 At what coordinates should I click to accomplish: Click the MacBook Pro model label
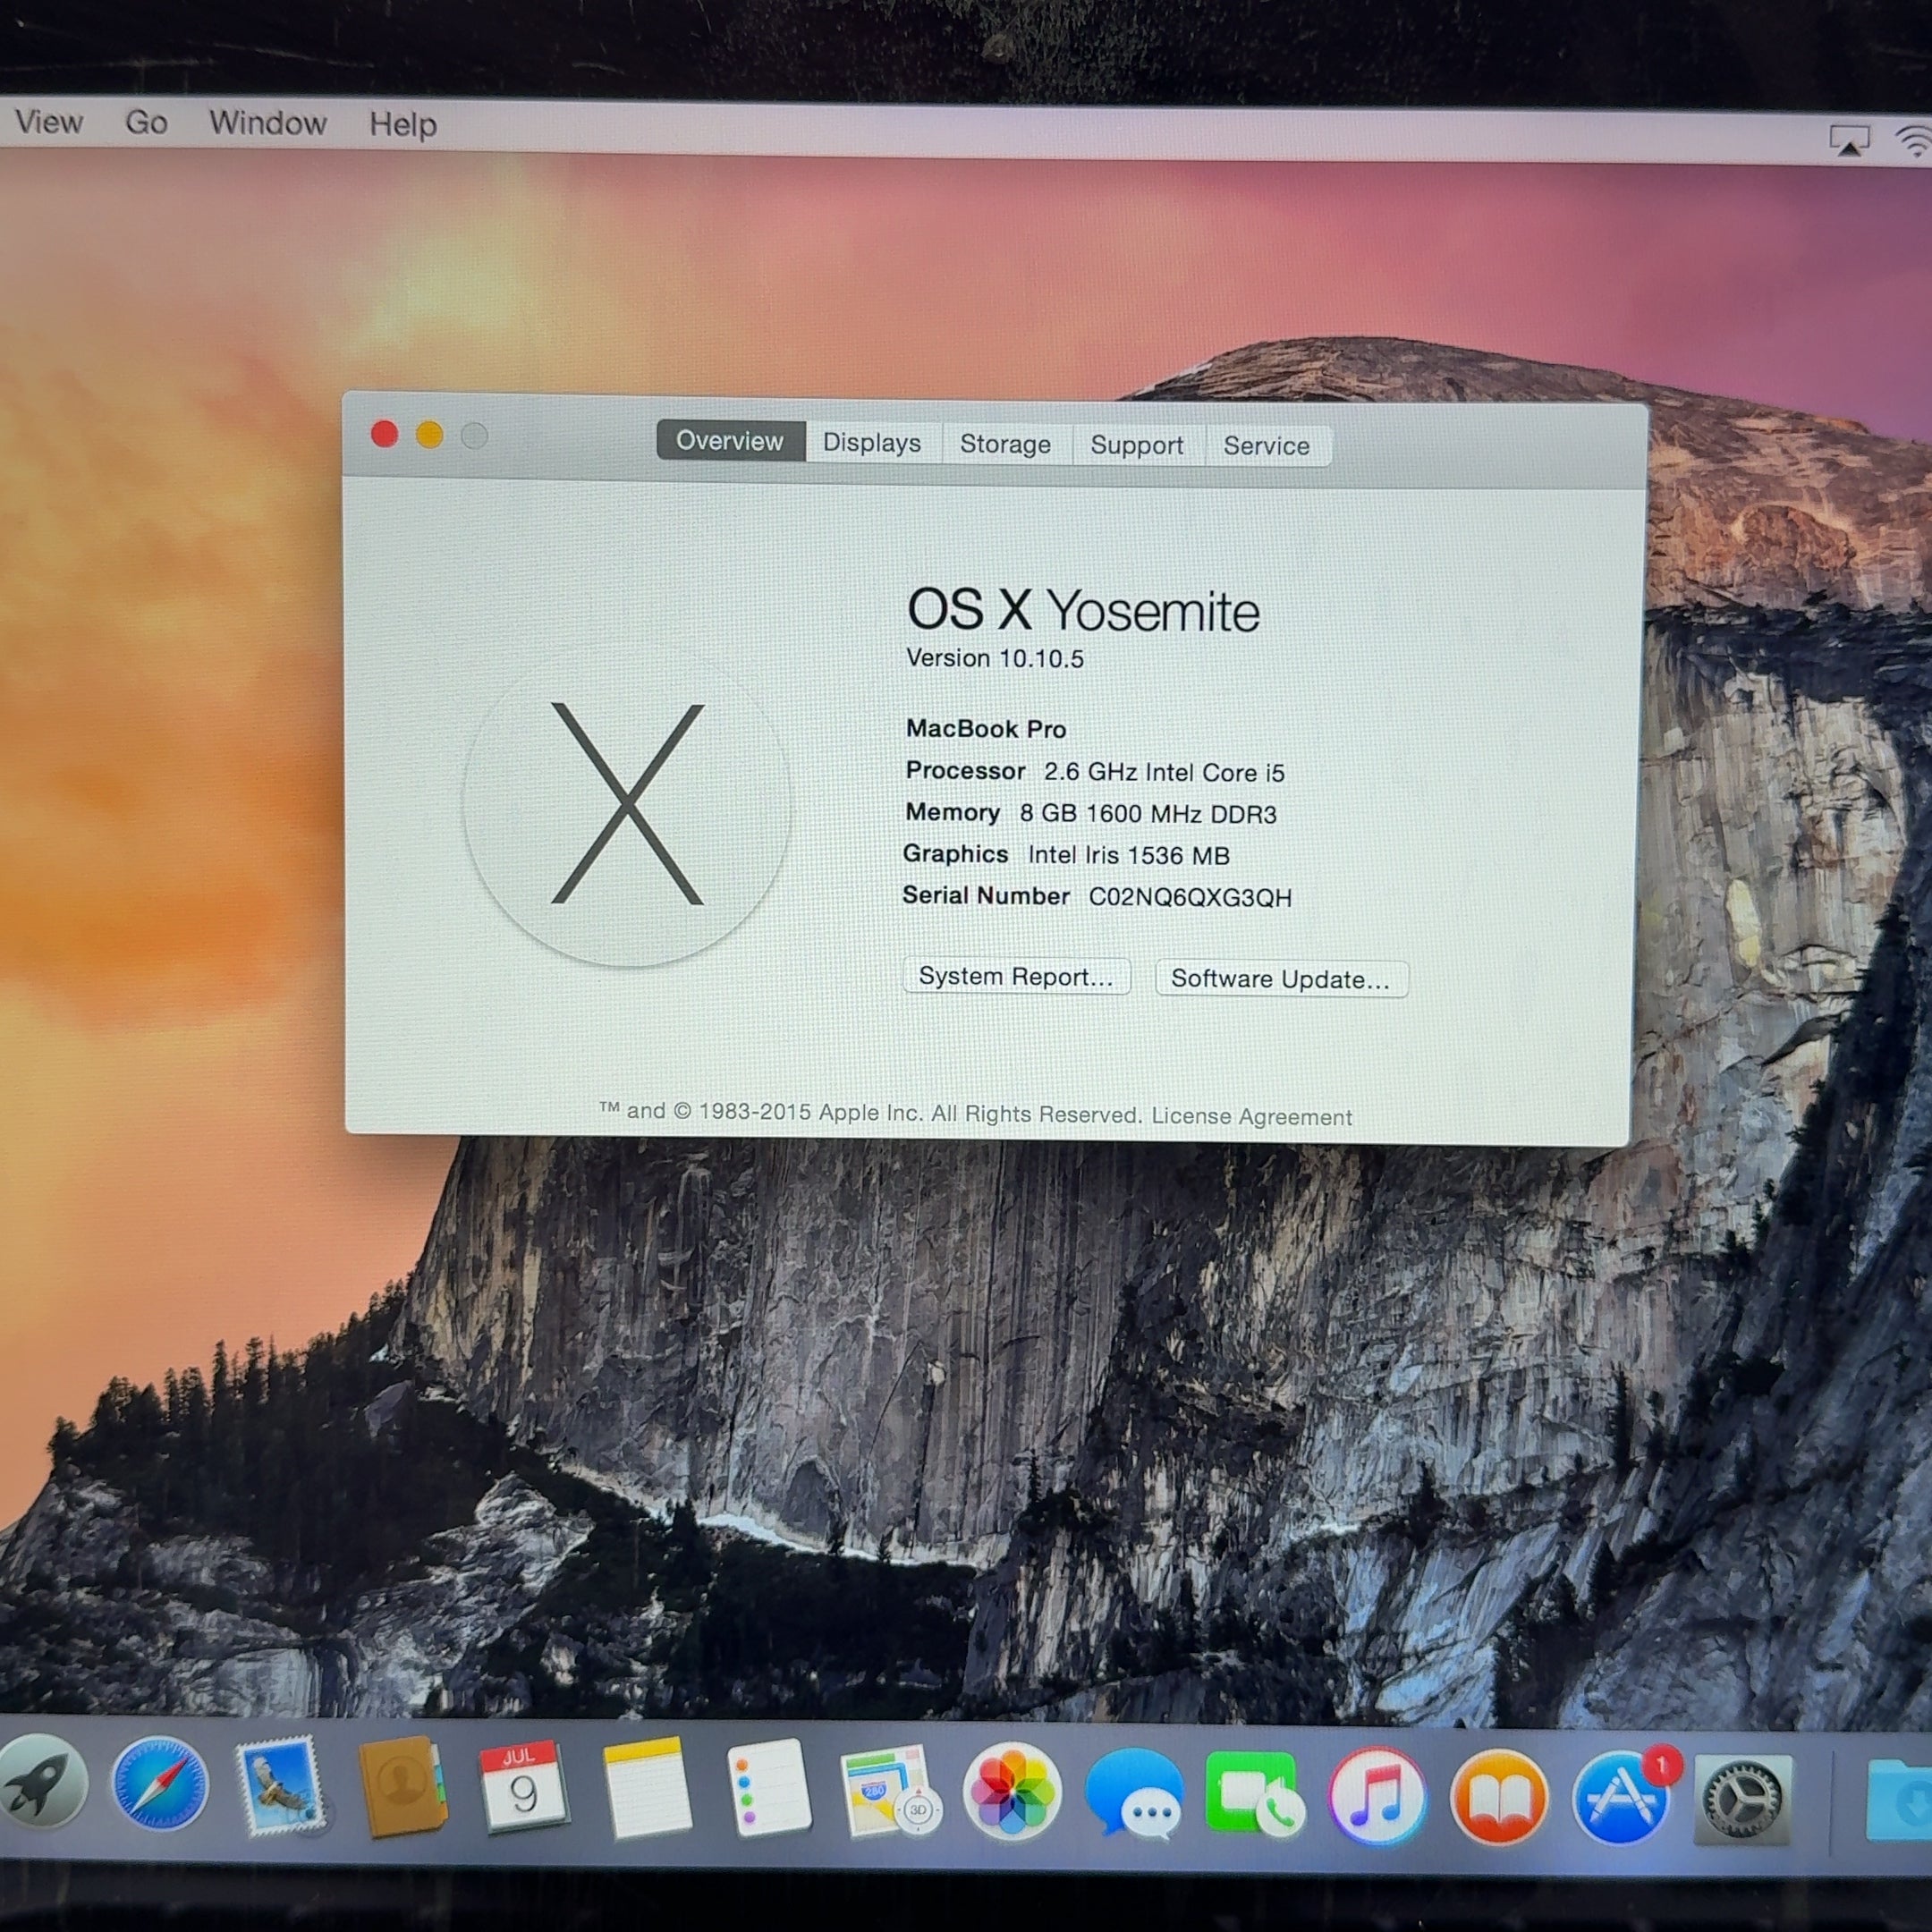[986, 729]
